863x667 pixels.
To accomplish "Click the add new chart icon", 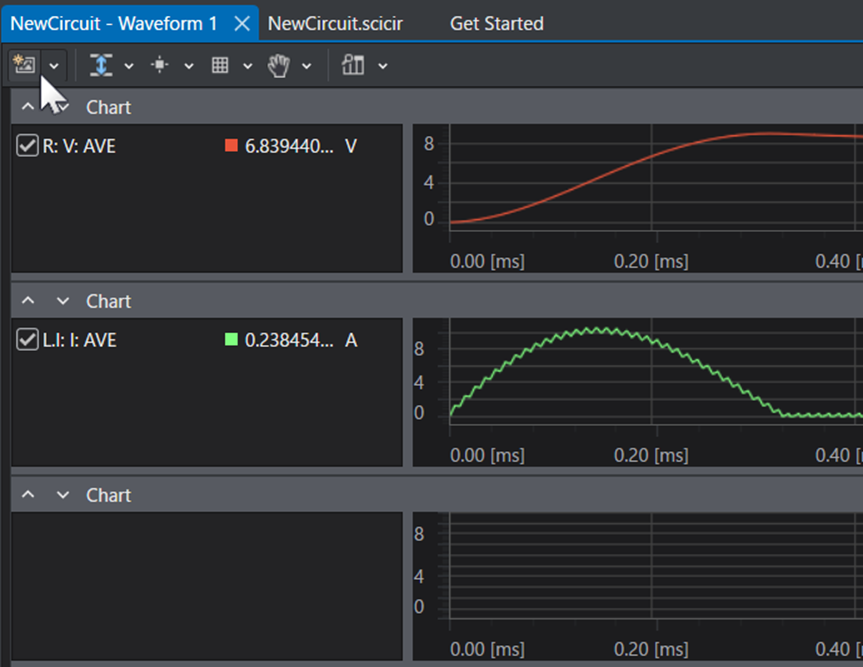I will point(24,65).
